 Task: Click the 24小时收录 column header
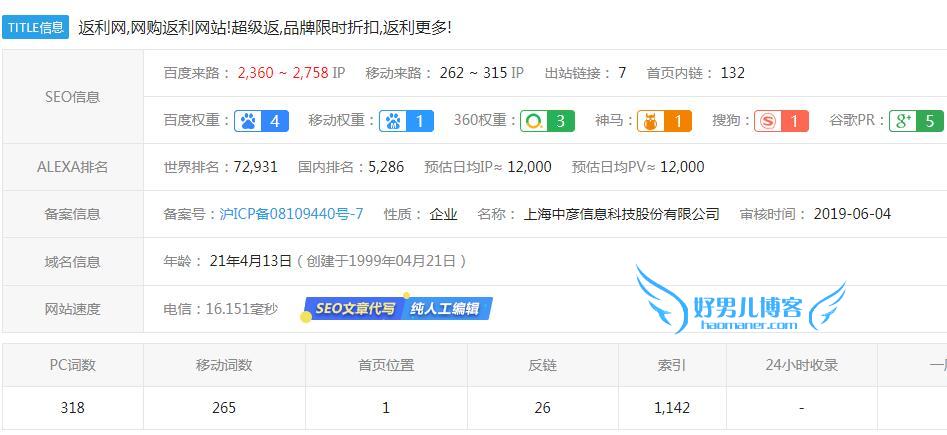click(x=801, y=365)
